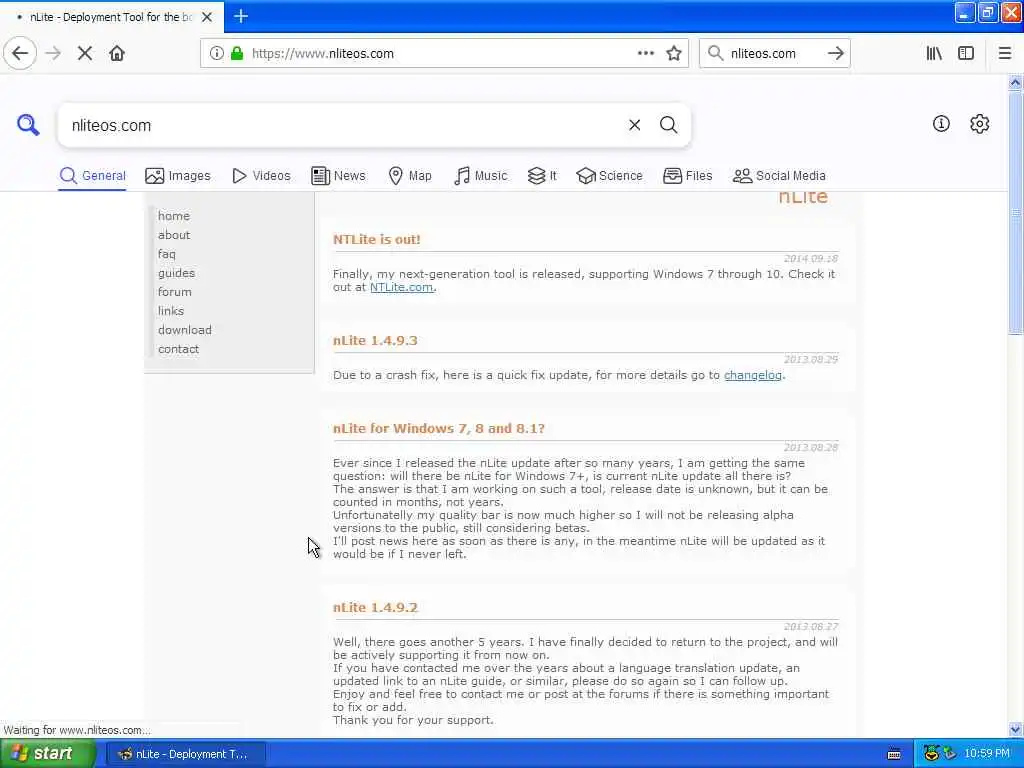Switch to the Map search tab
This screenshot has height=768, width=1024.
click(x=409, y=176)
